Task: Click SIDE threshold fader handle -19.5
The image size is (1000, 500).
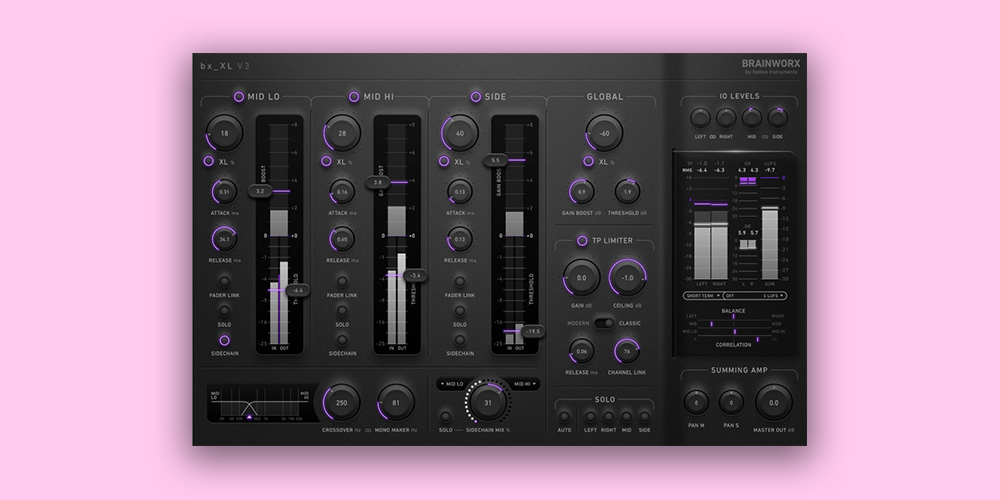Action: pyautogui.click(x=533, y=331)
